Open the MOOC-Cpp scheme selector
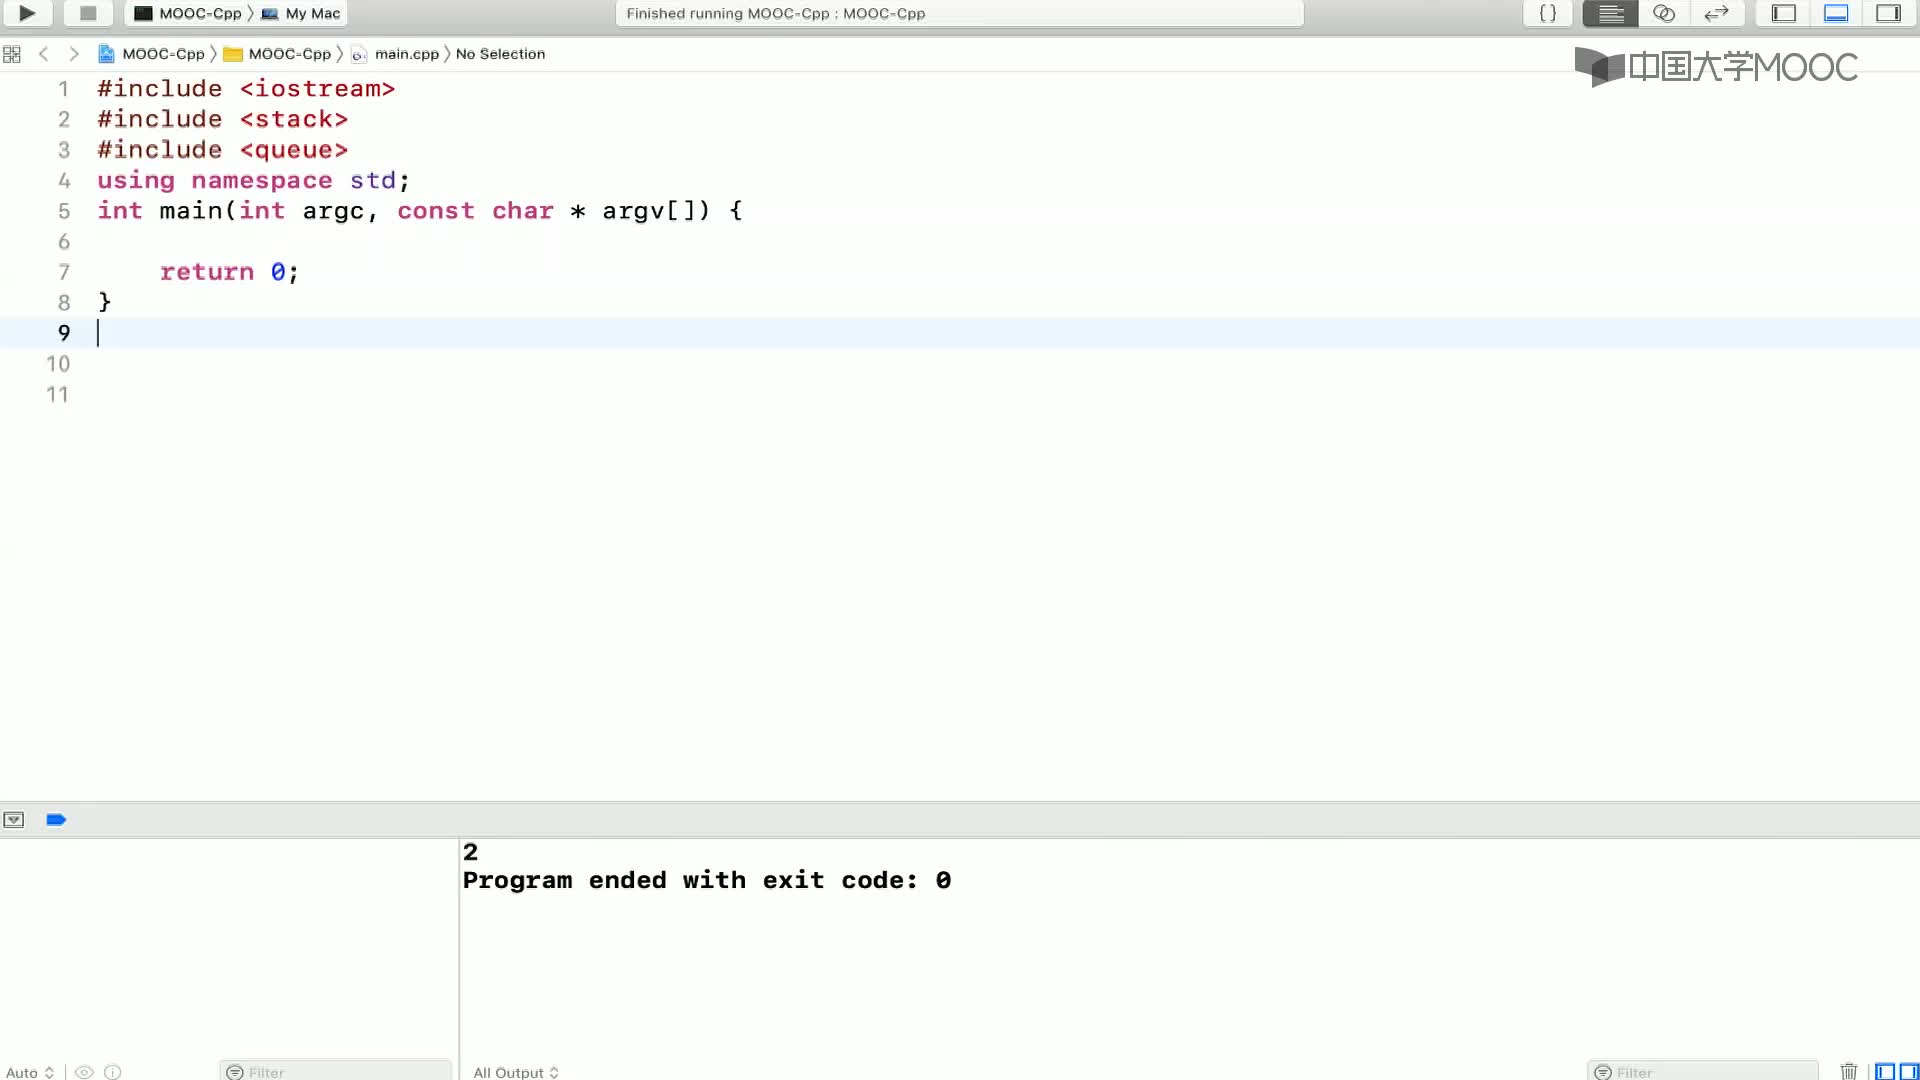The height and width of the screenshot is (1080, 1920). [188, 13]
